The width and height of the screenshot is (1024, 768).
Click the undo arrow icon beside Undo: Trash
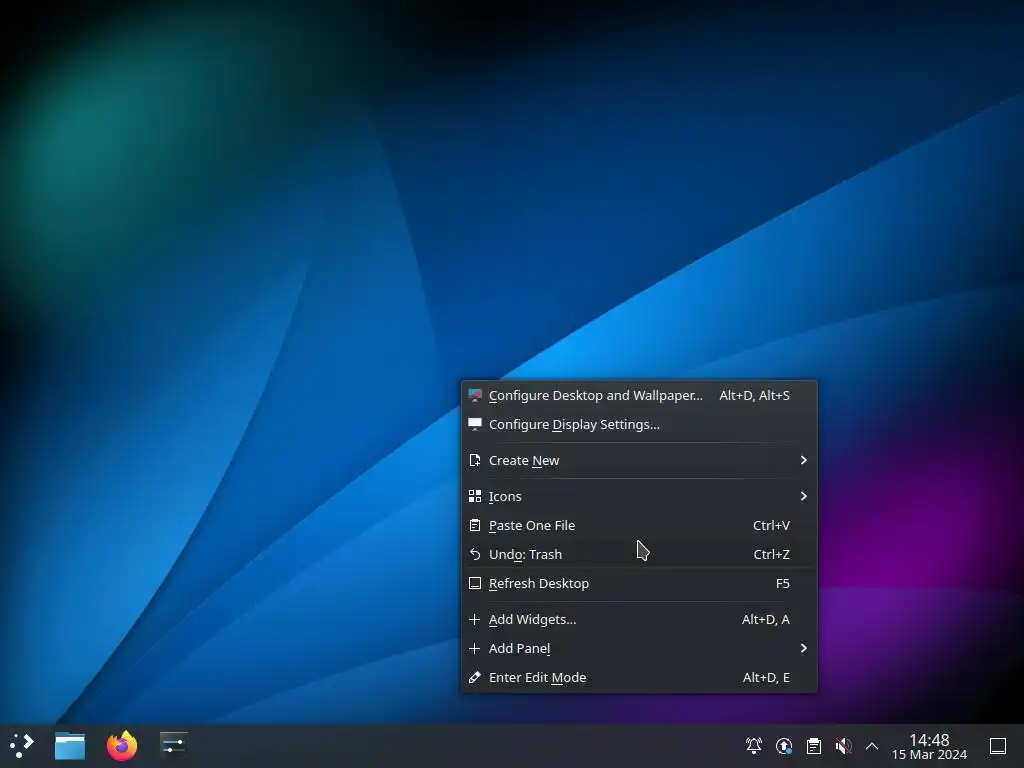click(475, 554)
